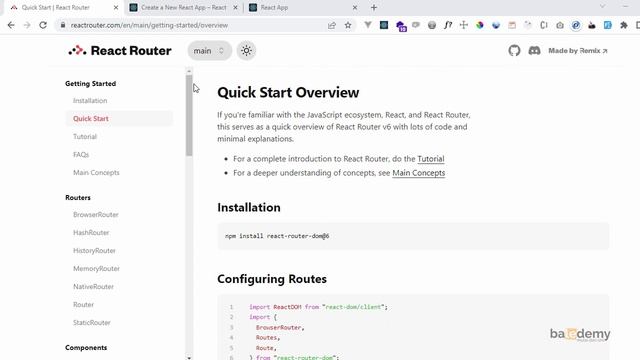This screenshot has height=360, width=640.
Task: Close the Create a New React App tab
Action: [x=235, y=8]
